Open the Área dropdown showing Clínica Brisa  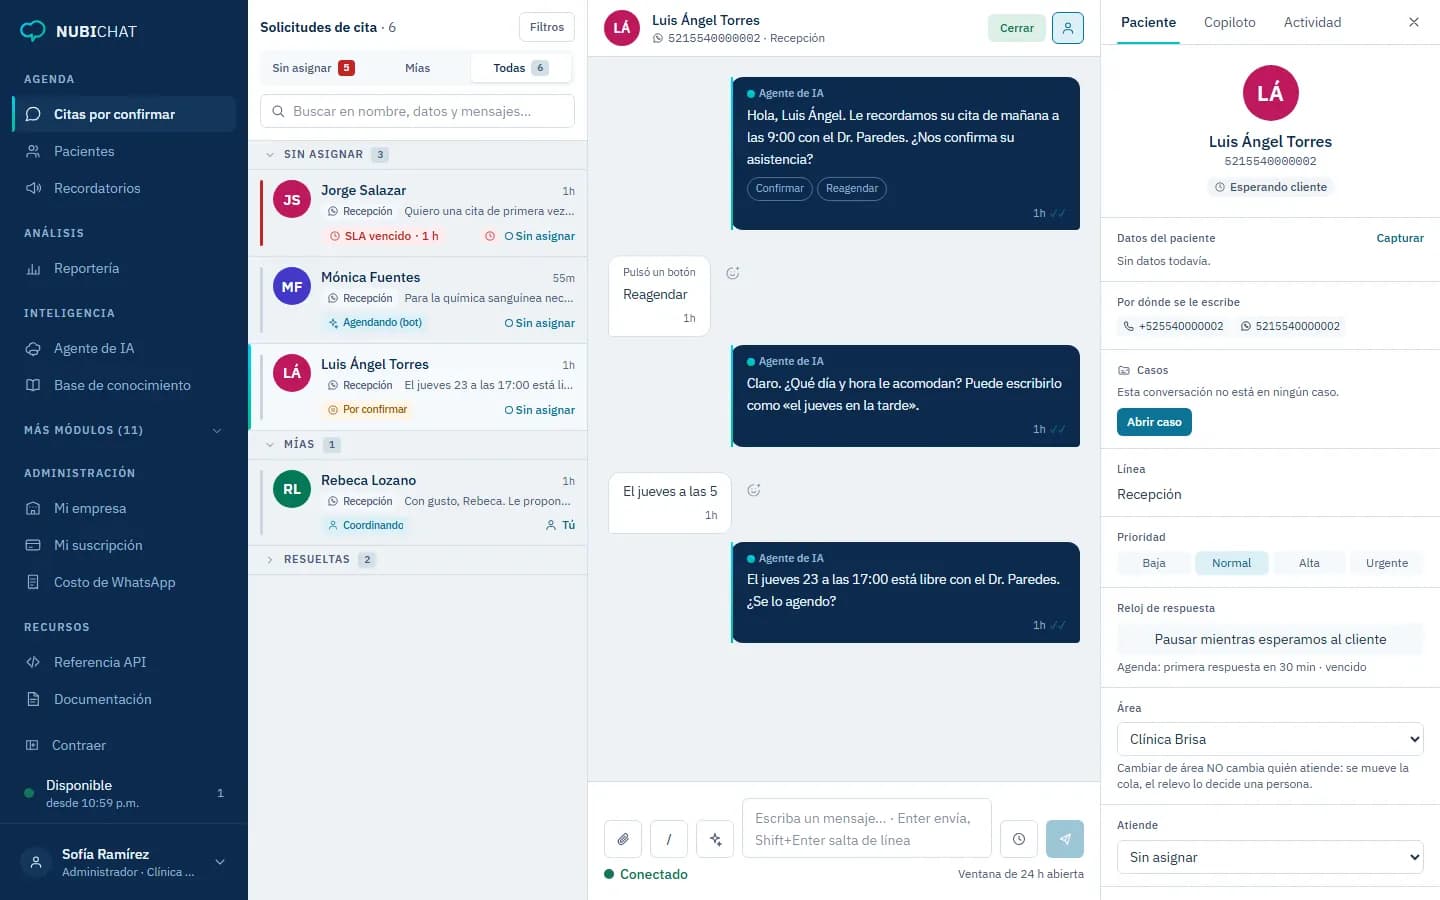point(1270,739)
